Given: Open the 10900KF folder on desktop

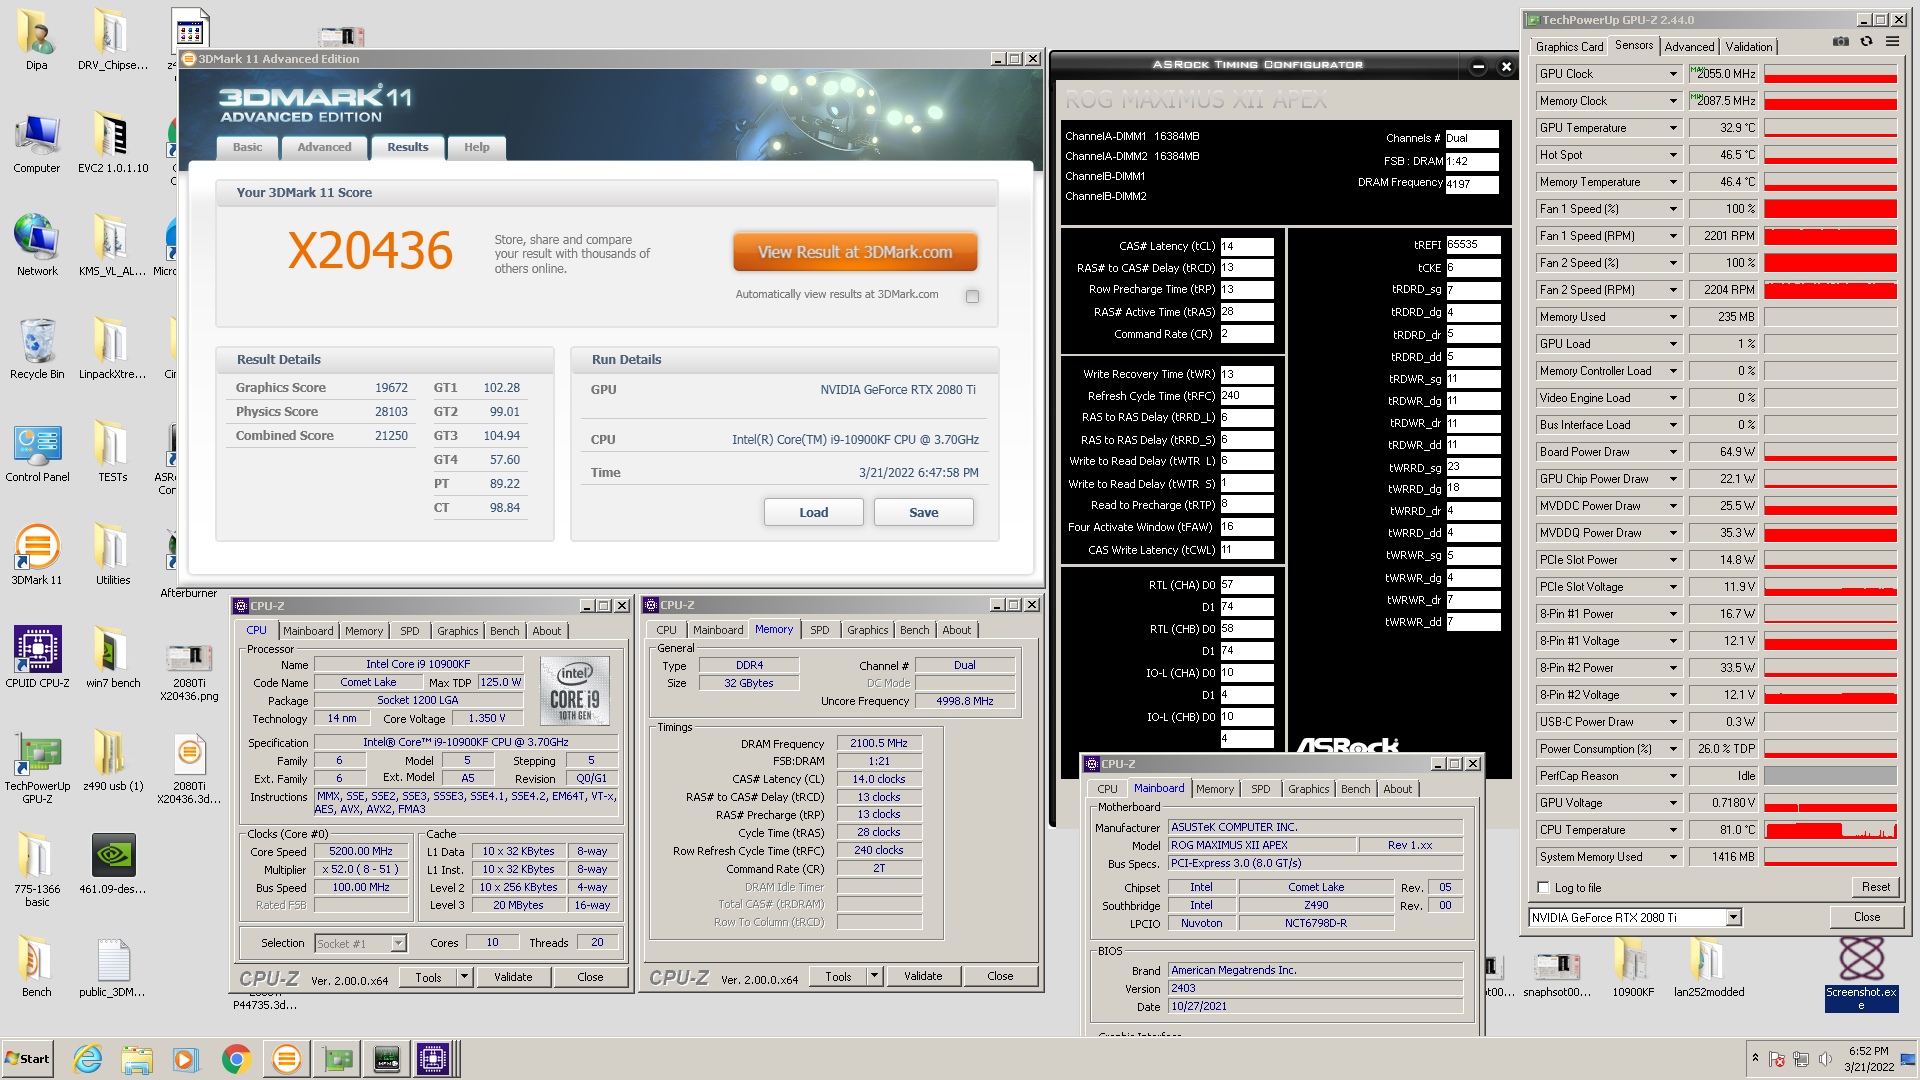Looking at the screenshot, I should tap(1633, 967).
